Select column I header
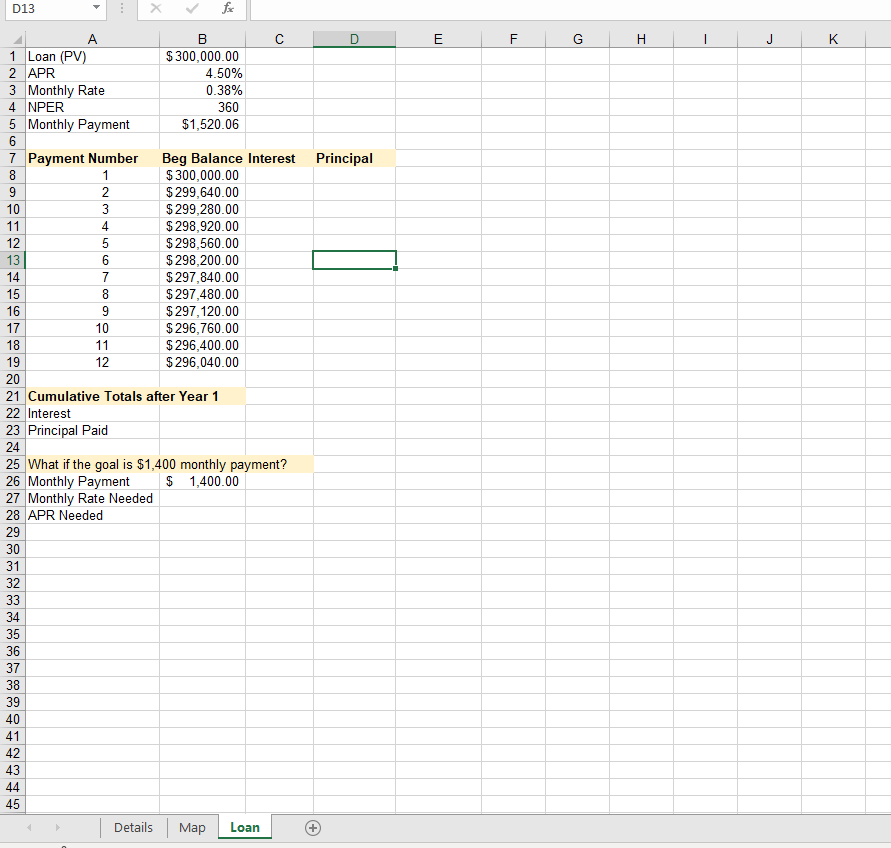The image size is (891, 848). pos(705,39)
